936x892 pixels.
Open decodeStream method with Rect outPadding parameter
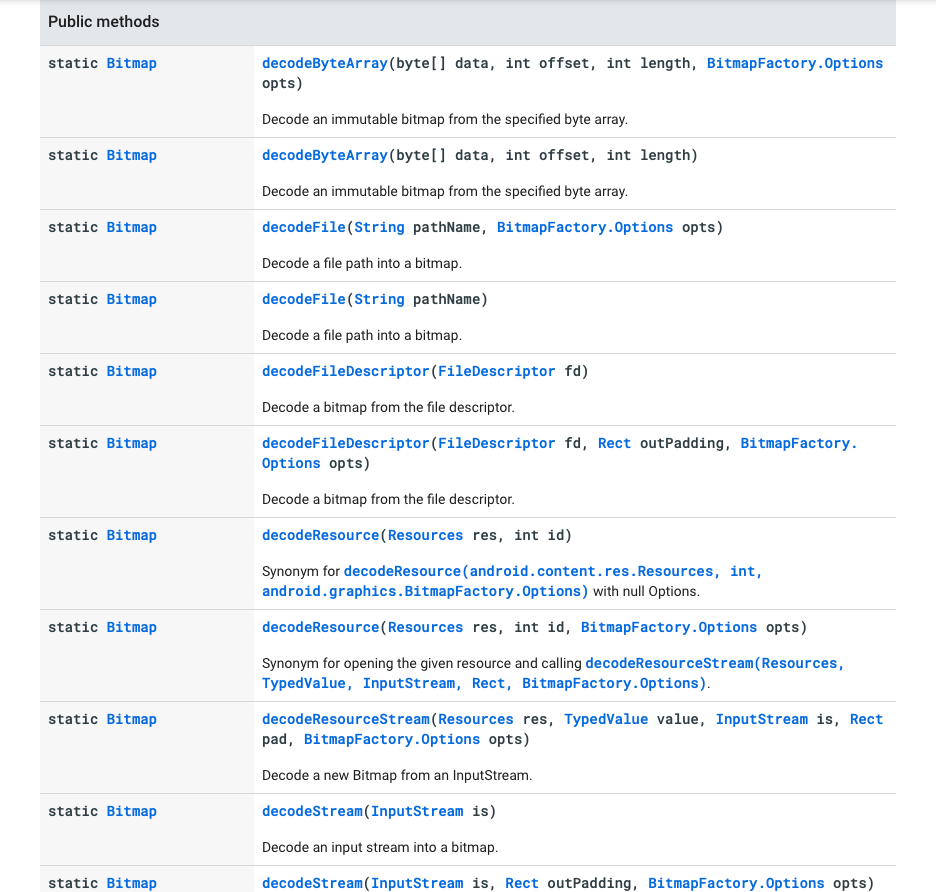[x=312, y=884]
